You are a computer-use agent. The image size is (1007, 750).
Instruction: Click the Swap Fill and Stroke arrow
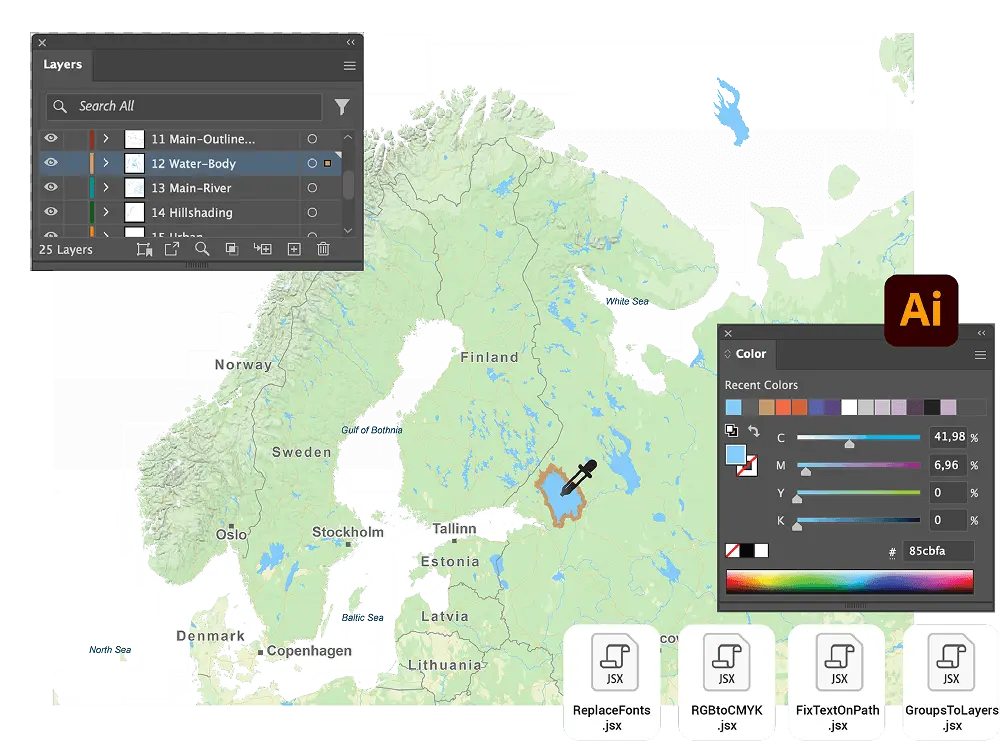(x=754, y=432)
